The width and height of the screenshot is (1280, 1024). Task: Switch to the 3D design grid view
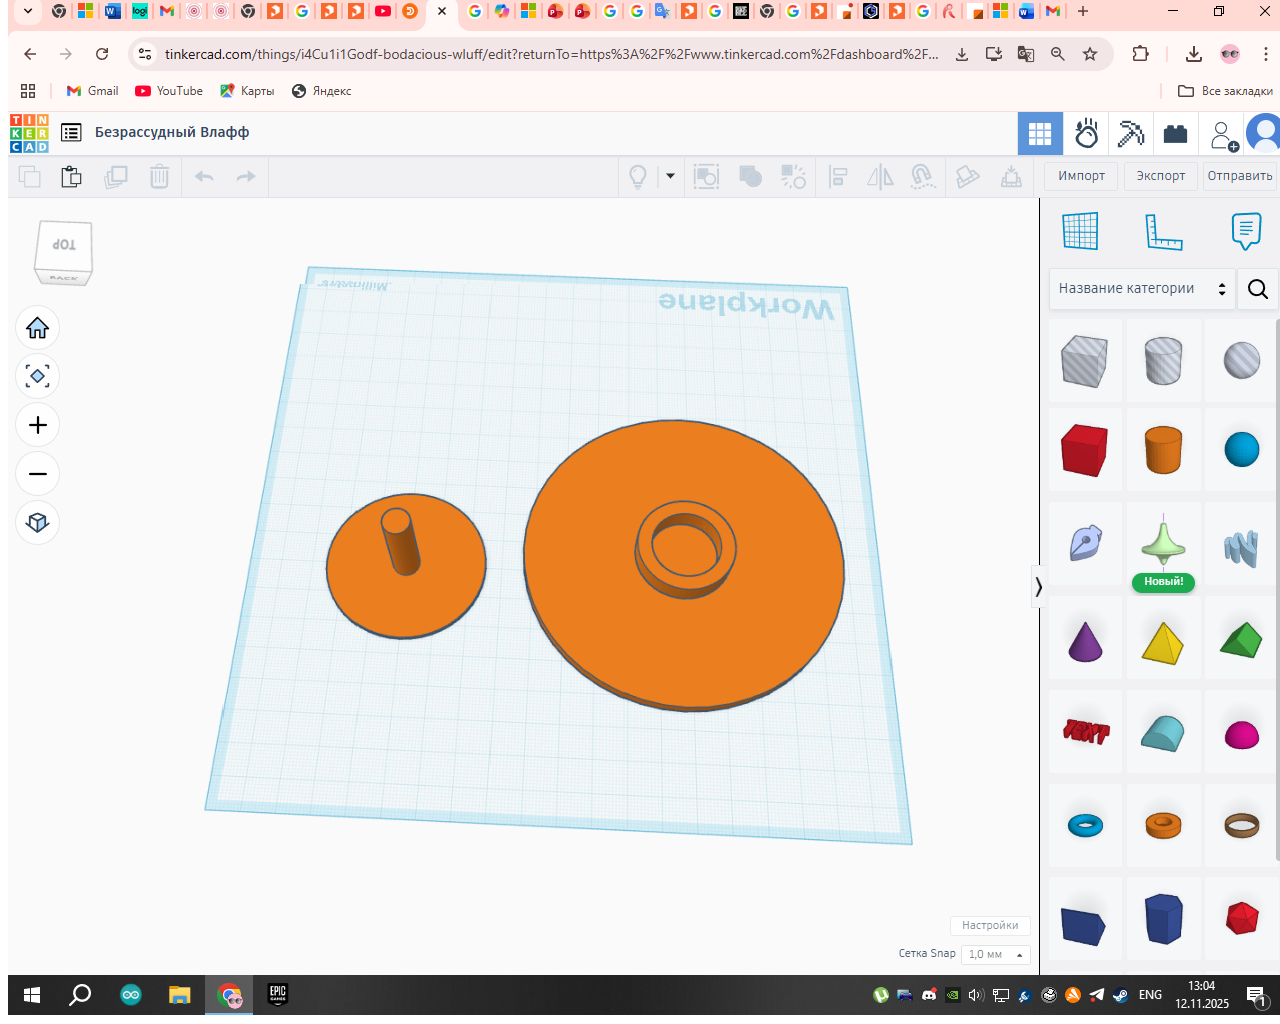tap(1040, 133)
